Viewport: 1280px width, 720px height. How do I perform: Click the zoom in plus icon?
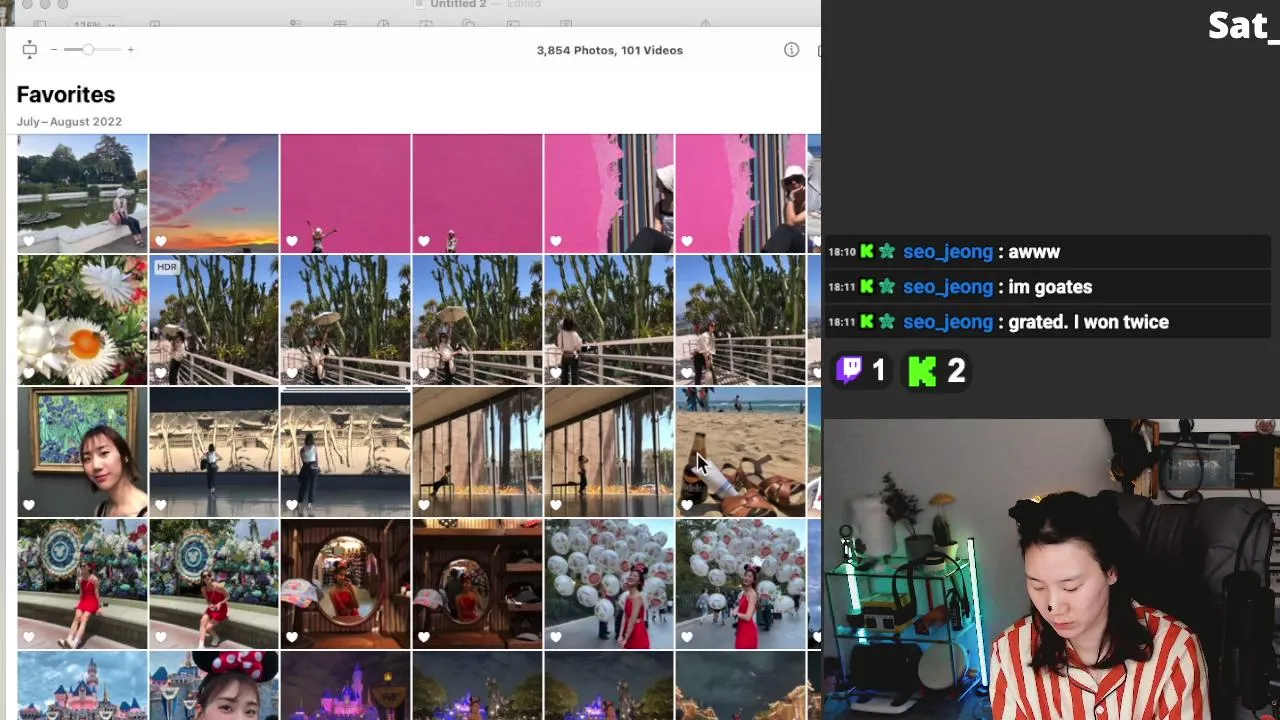pos(130,50)
